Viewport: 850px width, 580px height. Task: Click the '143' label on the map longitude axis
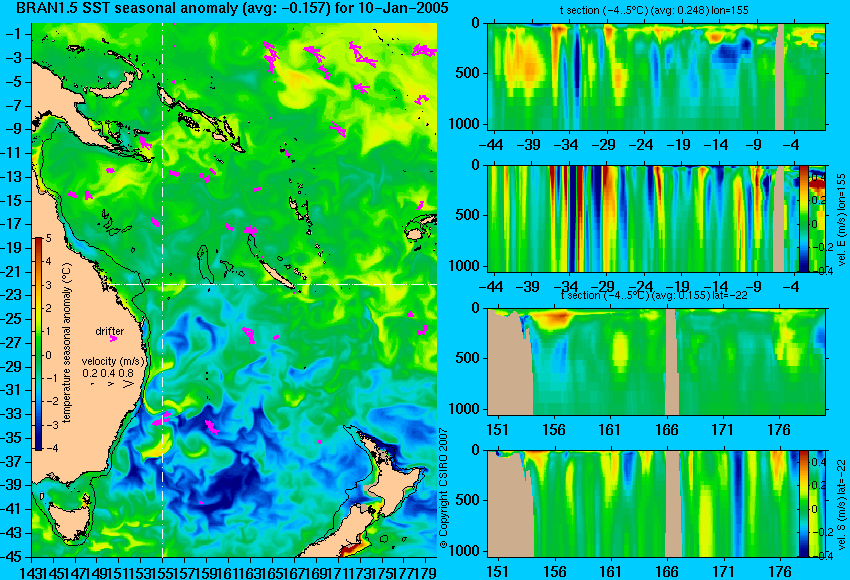coord(29,571)
